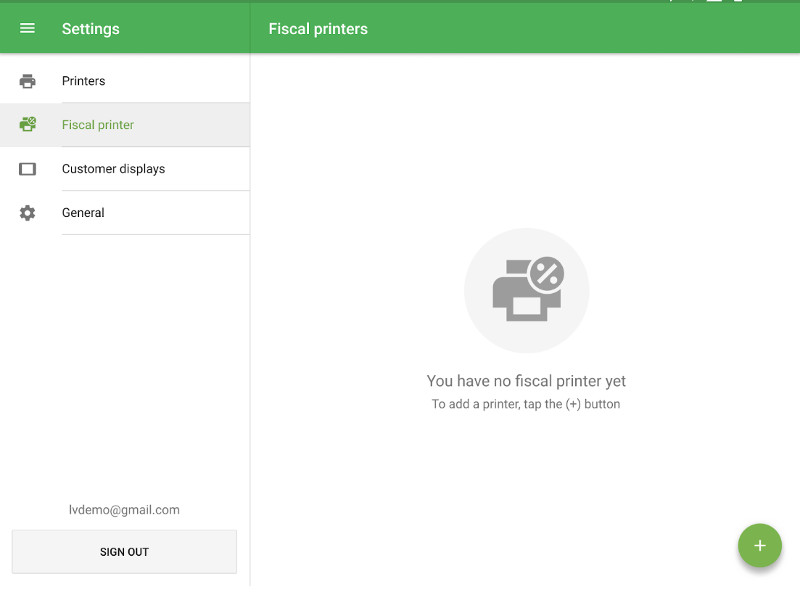Open the hamburger navigation menu
The width and height of the screenshot is (800, 592).
27,29
